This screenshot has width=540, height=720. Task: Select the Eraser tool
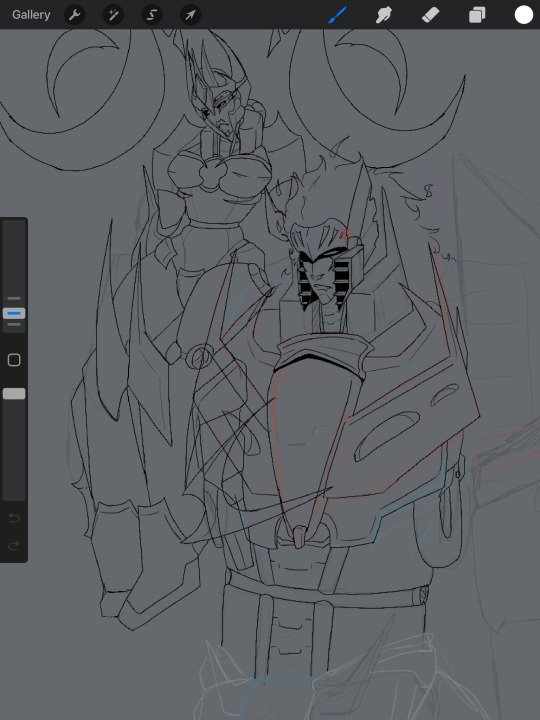pyautogui.click(x=430, y=15)
